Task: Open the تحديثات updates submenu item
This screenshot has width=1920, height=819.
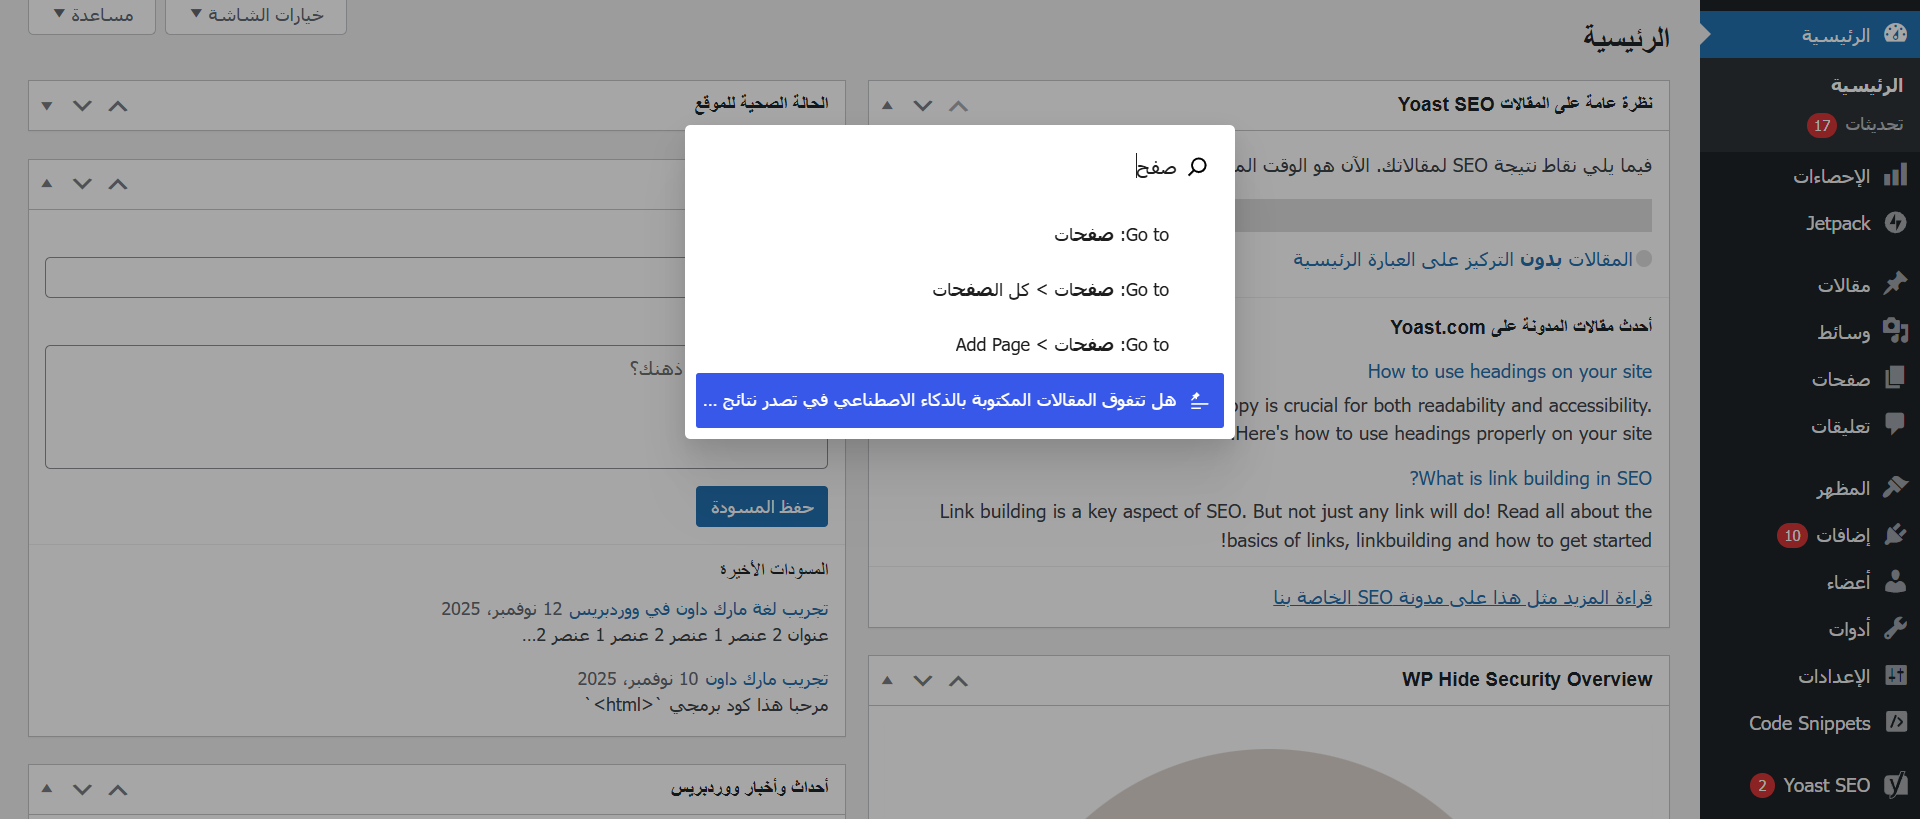Action: point(1855,124)
